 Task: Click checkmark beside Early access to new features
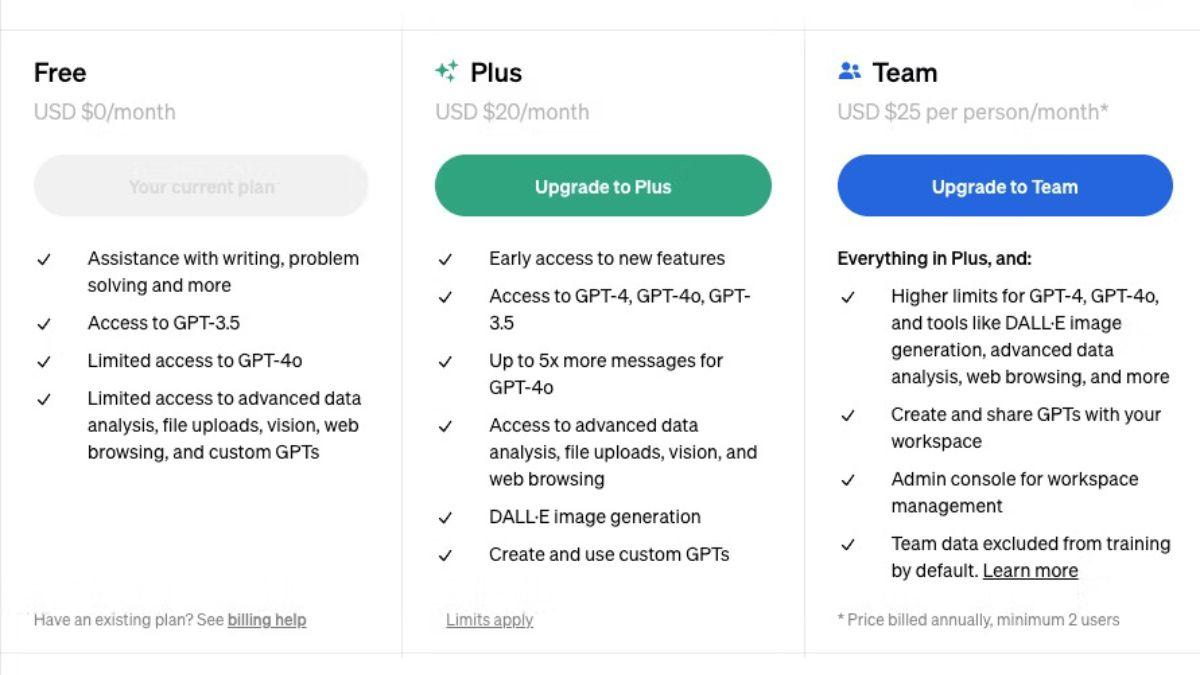point(446,259)
